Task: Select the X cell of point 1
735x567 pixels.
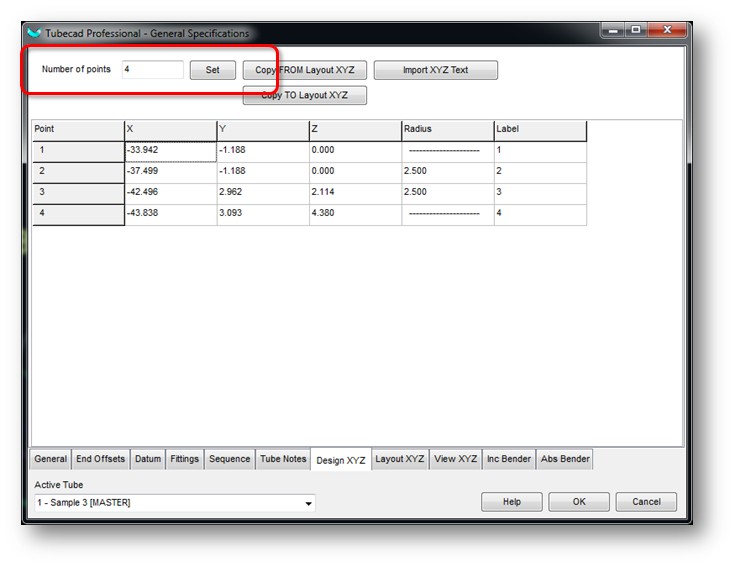Action: 170,151
